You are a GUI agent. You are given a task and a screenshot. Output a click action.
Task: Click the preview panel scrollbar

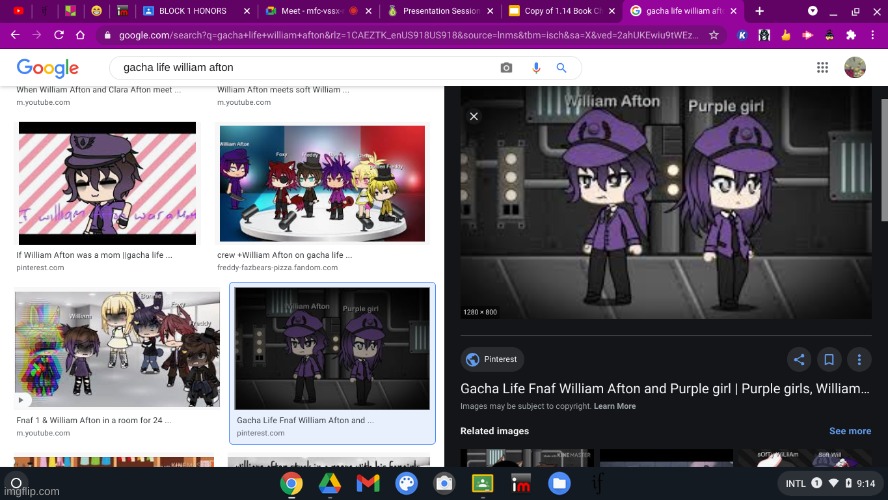[885, 160]
